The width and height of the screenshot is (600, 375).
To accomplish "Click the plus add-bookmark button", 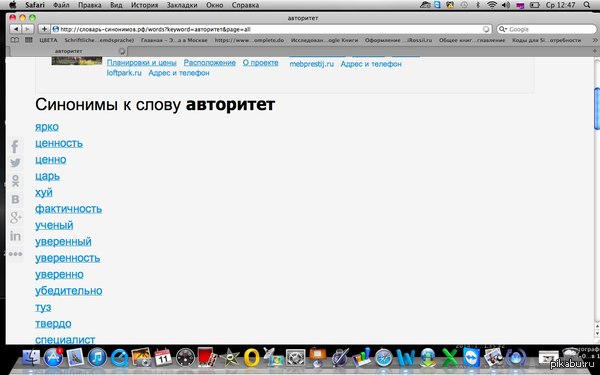I will (x=44, y=29).
